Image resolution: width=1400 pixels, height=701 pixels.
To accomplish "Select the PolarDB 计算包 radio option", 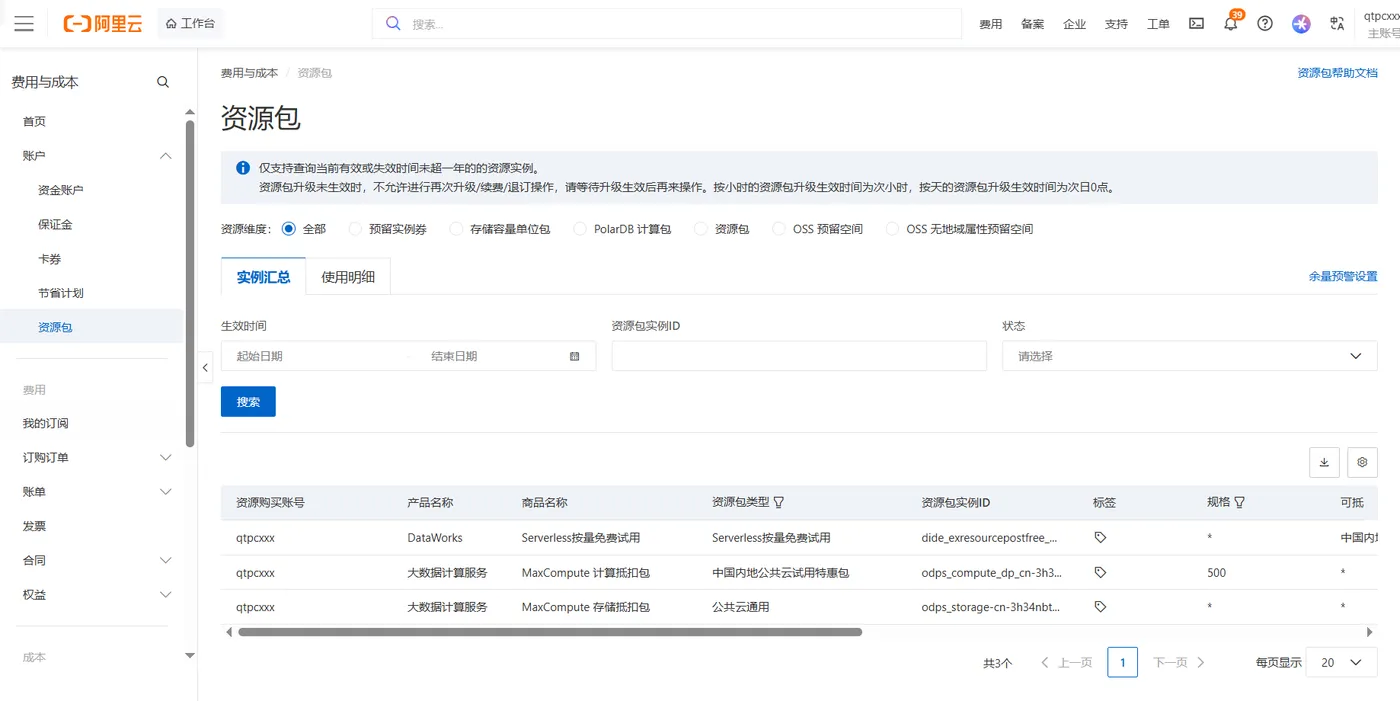I will pos(580,229).
